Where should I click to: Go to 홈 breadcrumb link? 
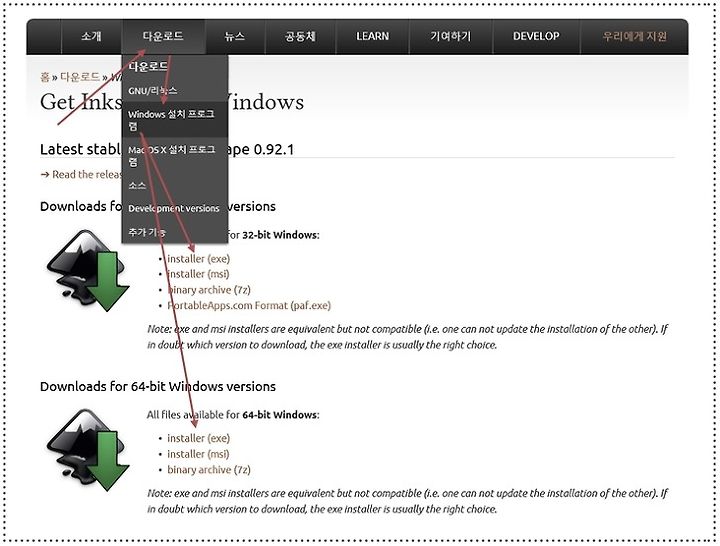[x=45, y=77]
